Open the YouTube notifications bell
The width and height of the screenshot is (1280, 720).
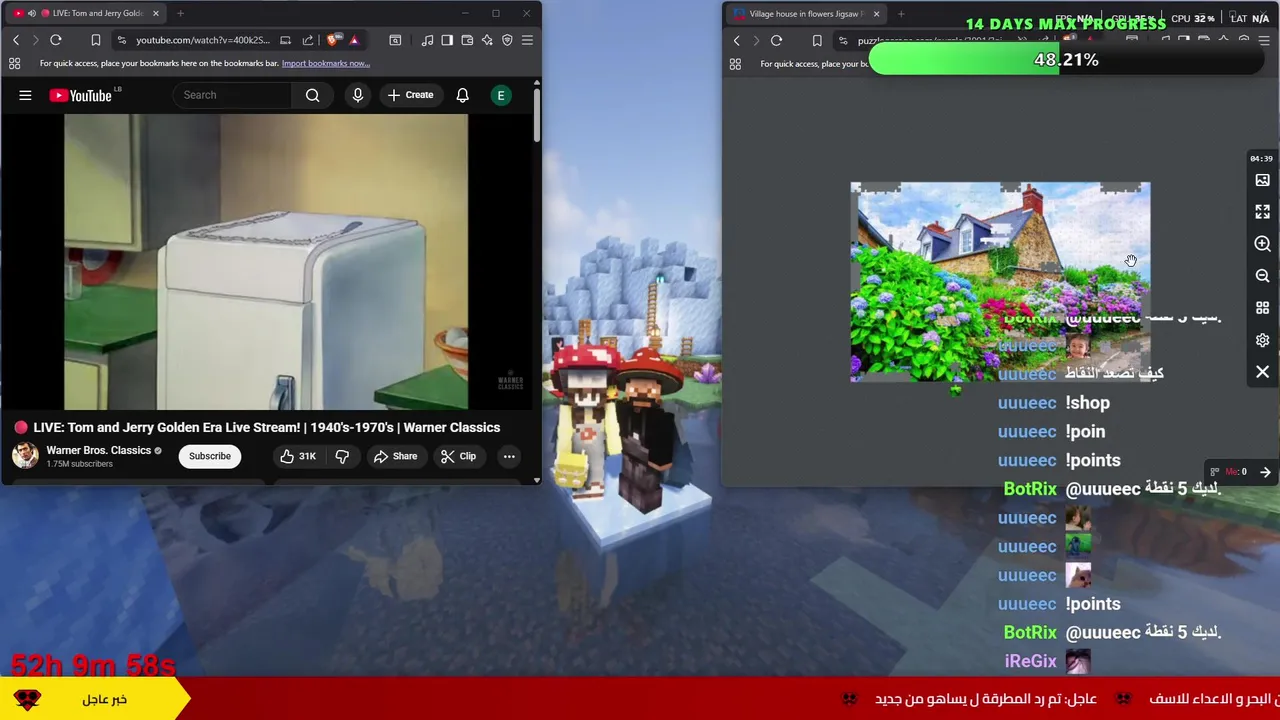pos(462,95)
